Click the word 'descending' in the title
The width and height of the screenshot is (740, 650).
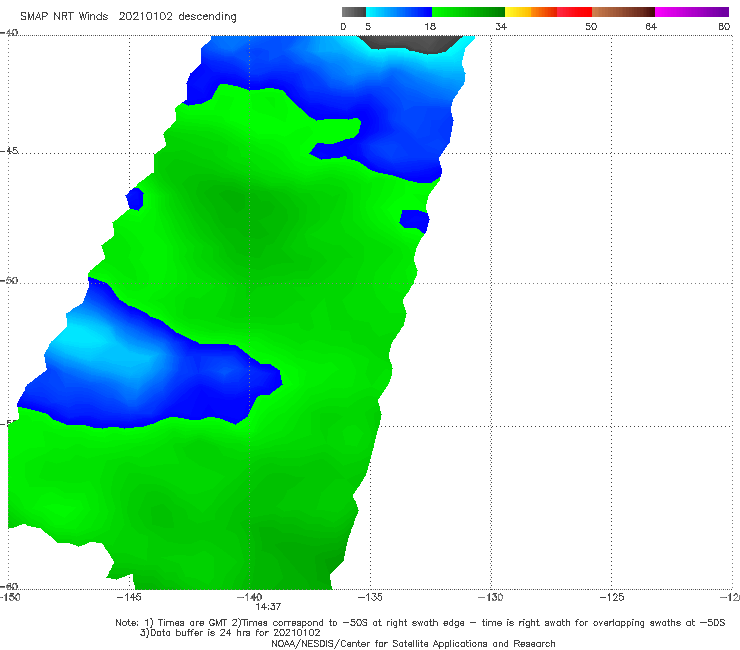208,17
